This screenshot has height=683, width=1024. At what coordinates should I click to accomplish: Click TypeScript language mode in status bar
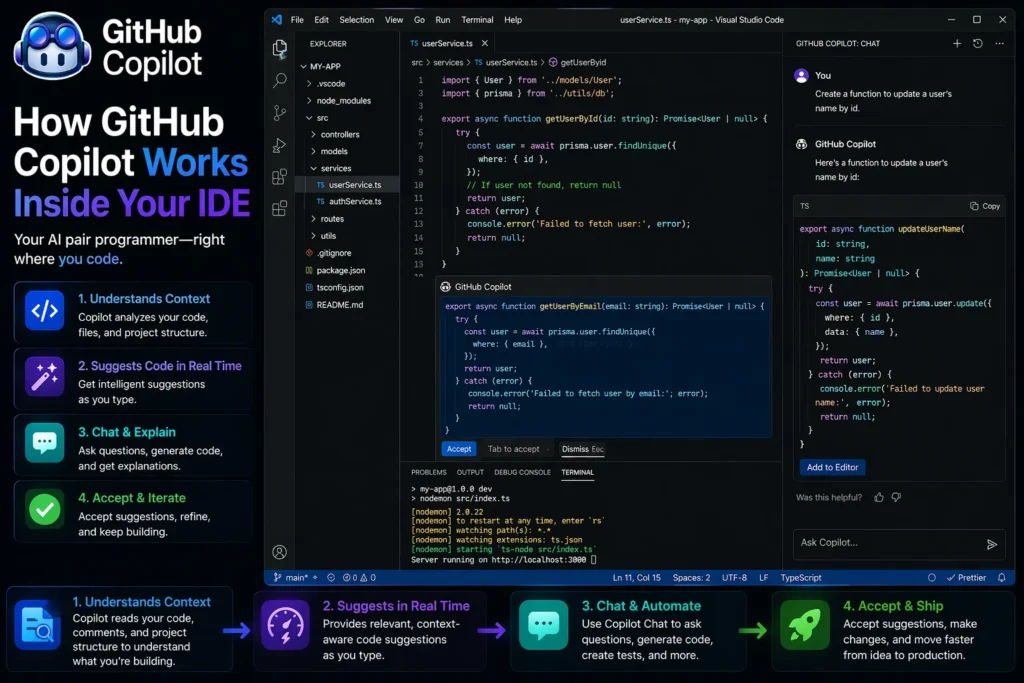point(801,577)
